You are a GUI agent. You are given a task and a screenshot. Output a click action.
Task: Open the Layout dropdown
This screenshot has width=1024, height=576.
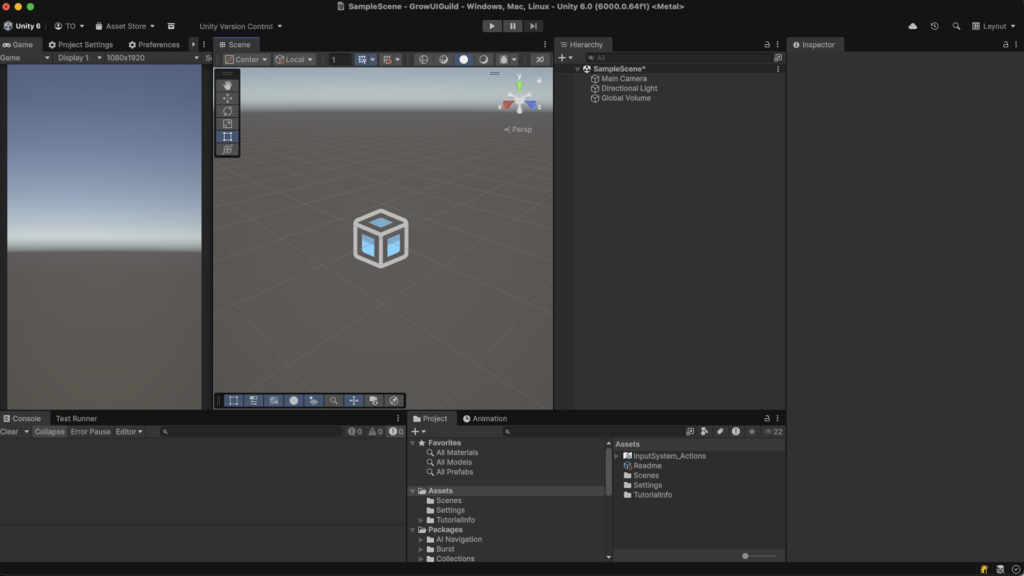[993, 26]
